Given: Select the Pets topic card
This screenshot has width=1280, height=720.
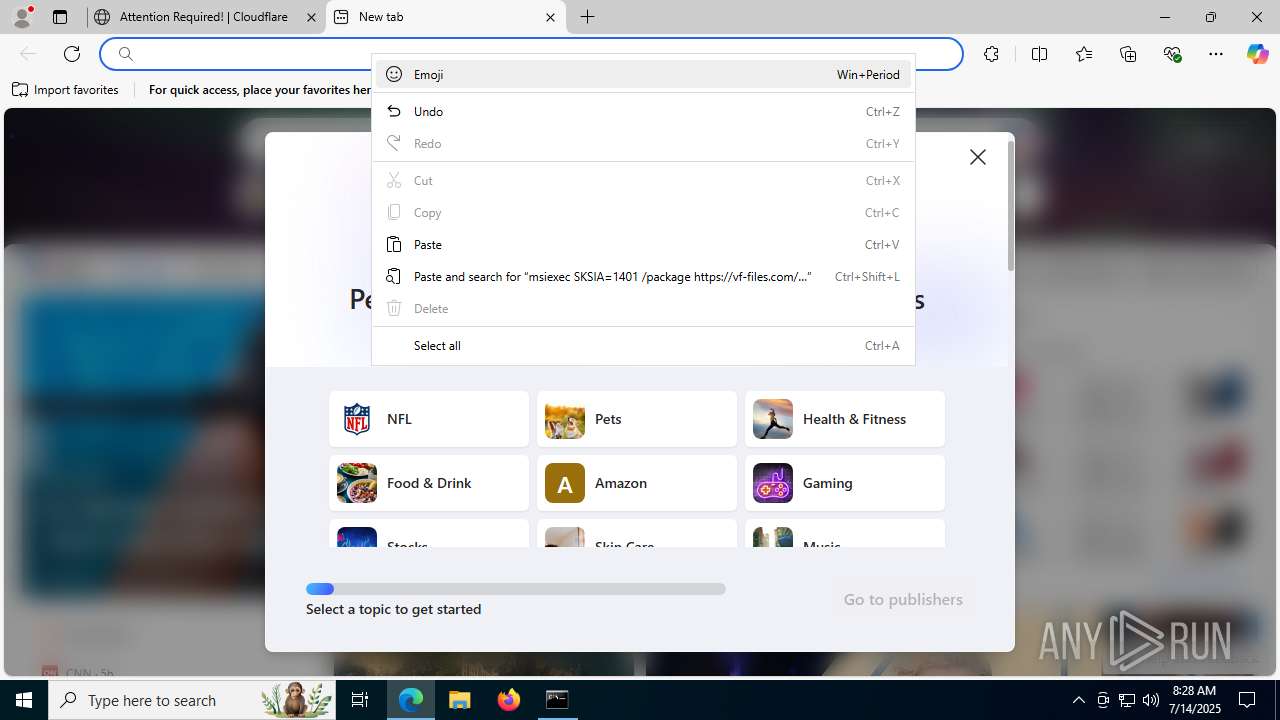Looking at the screenshot, I should (637, 419).
